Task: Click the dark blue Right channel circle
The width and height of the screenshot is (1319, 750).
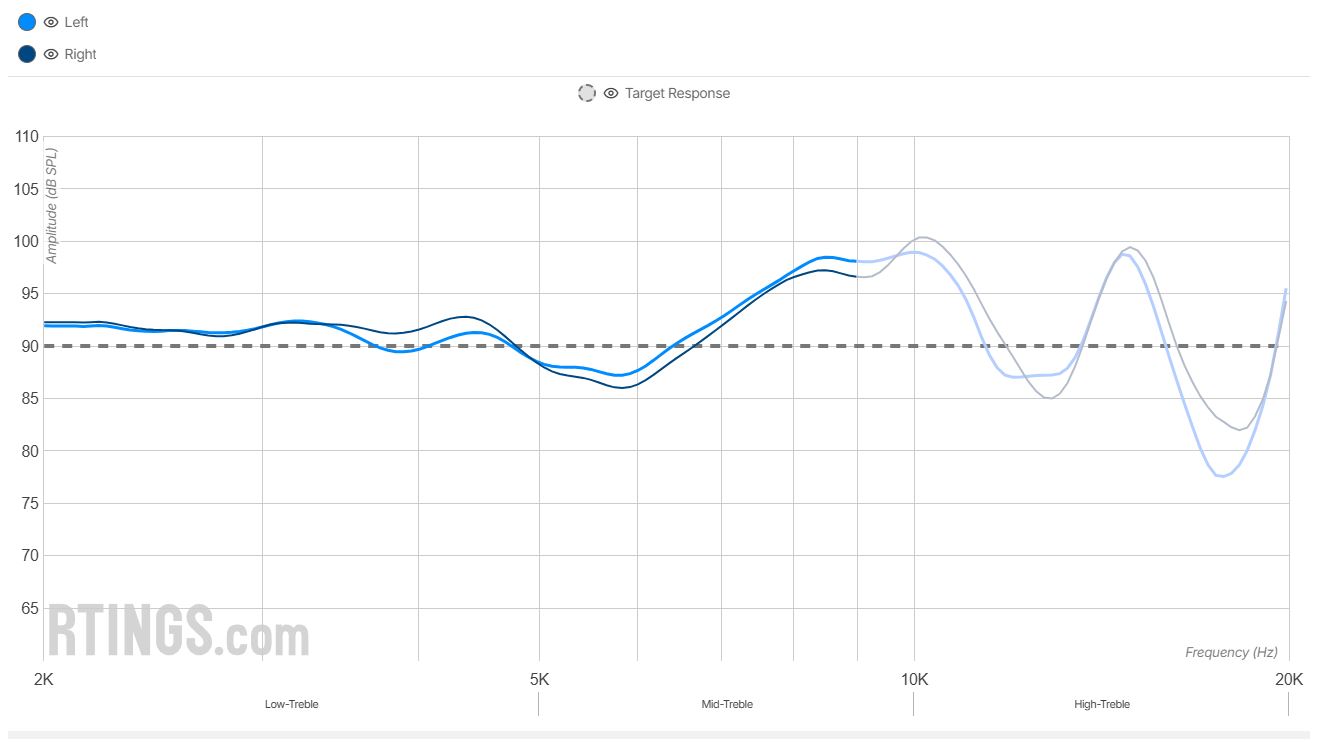Action: (27, 54)
